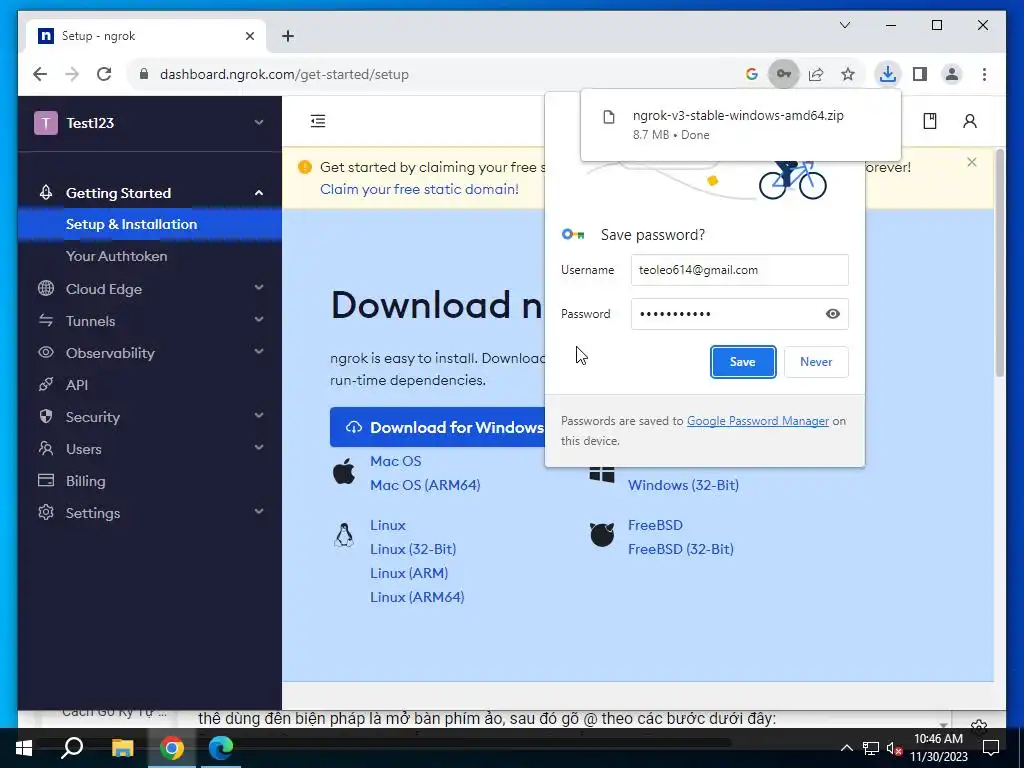Click Mac OS (ARM64) download link
The image size is (1024, 768).
pos(425,485)
